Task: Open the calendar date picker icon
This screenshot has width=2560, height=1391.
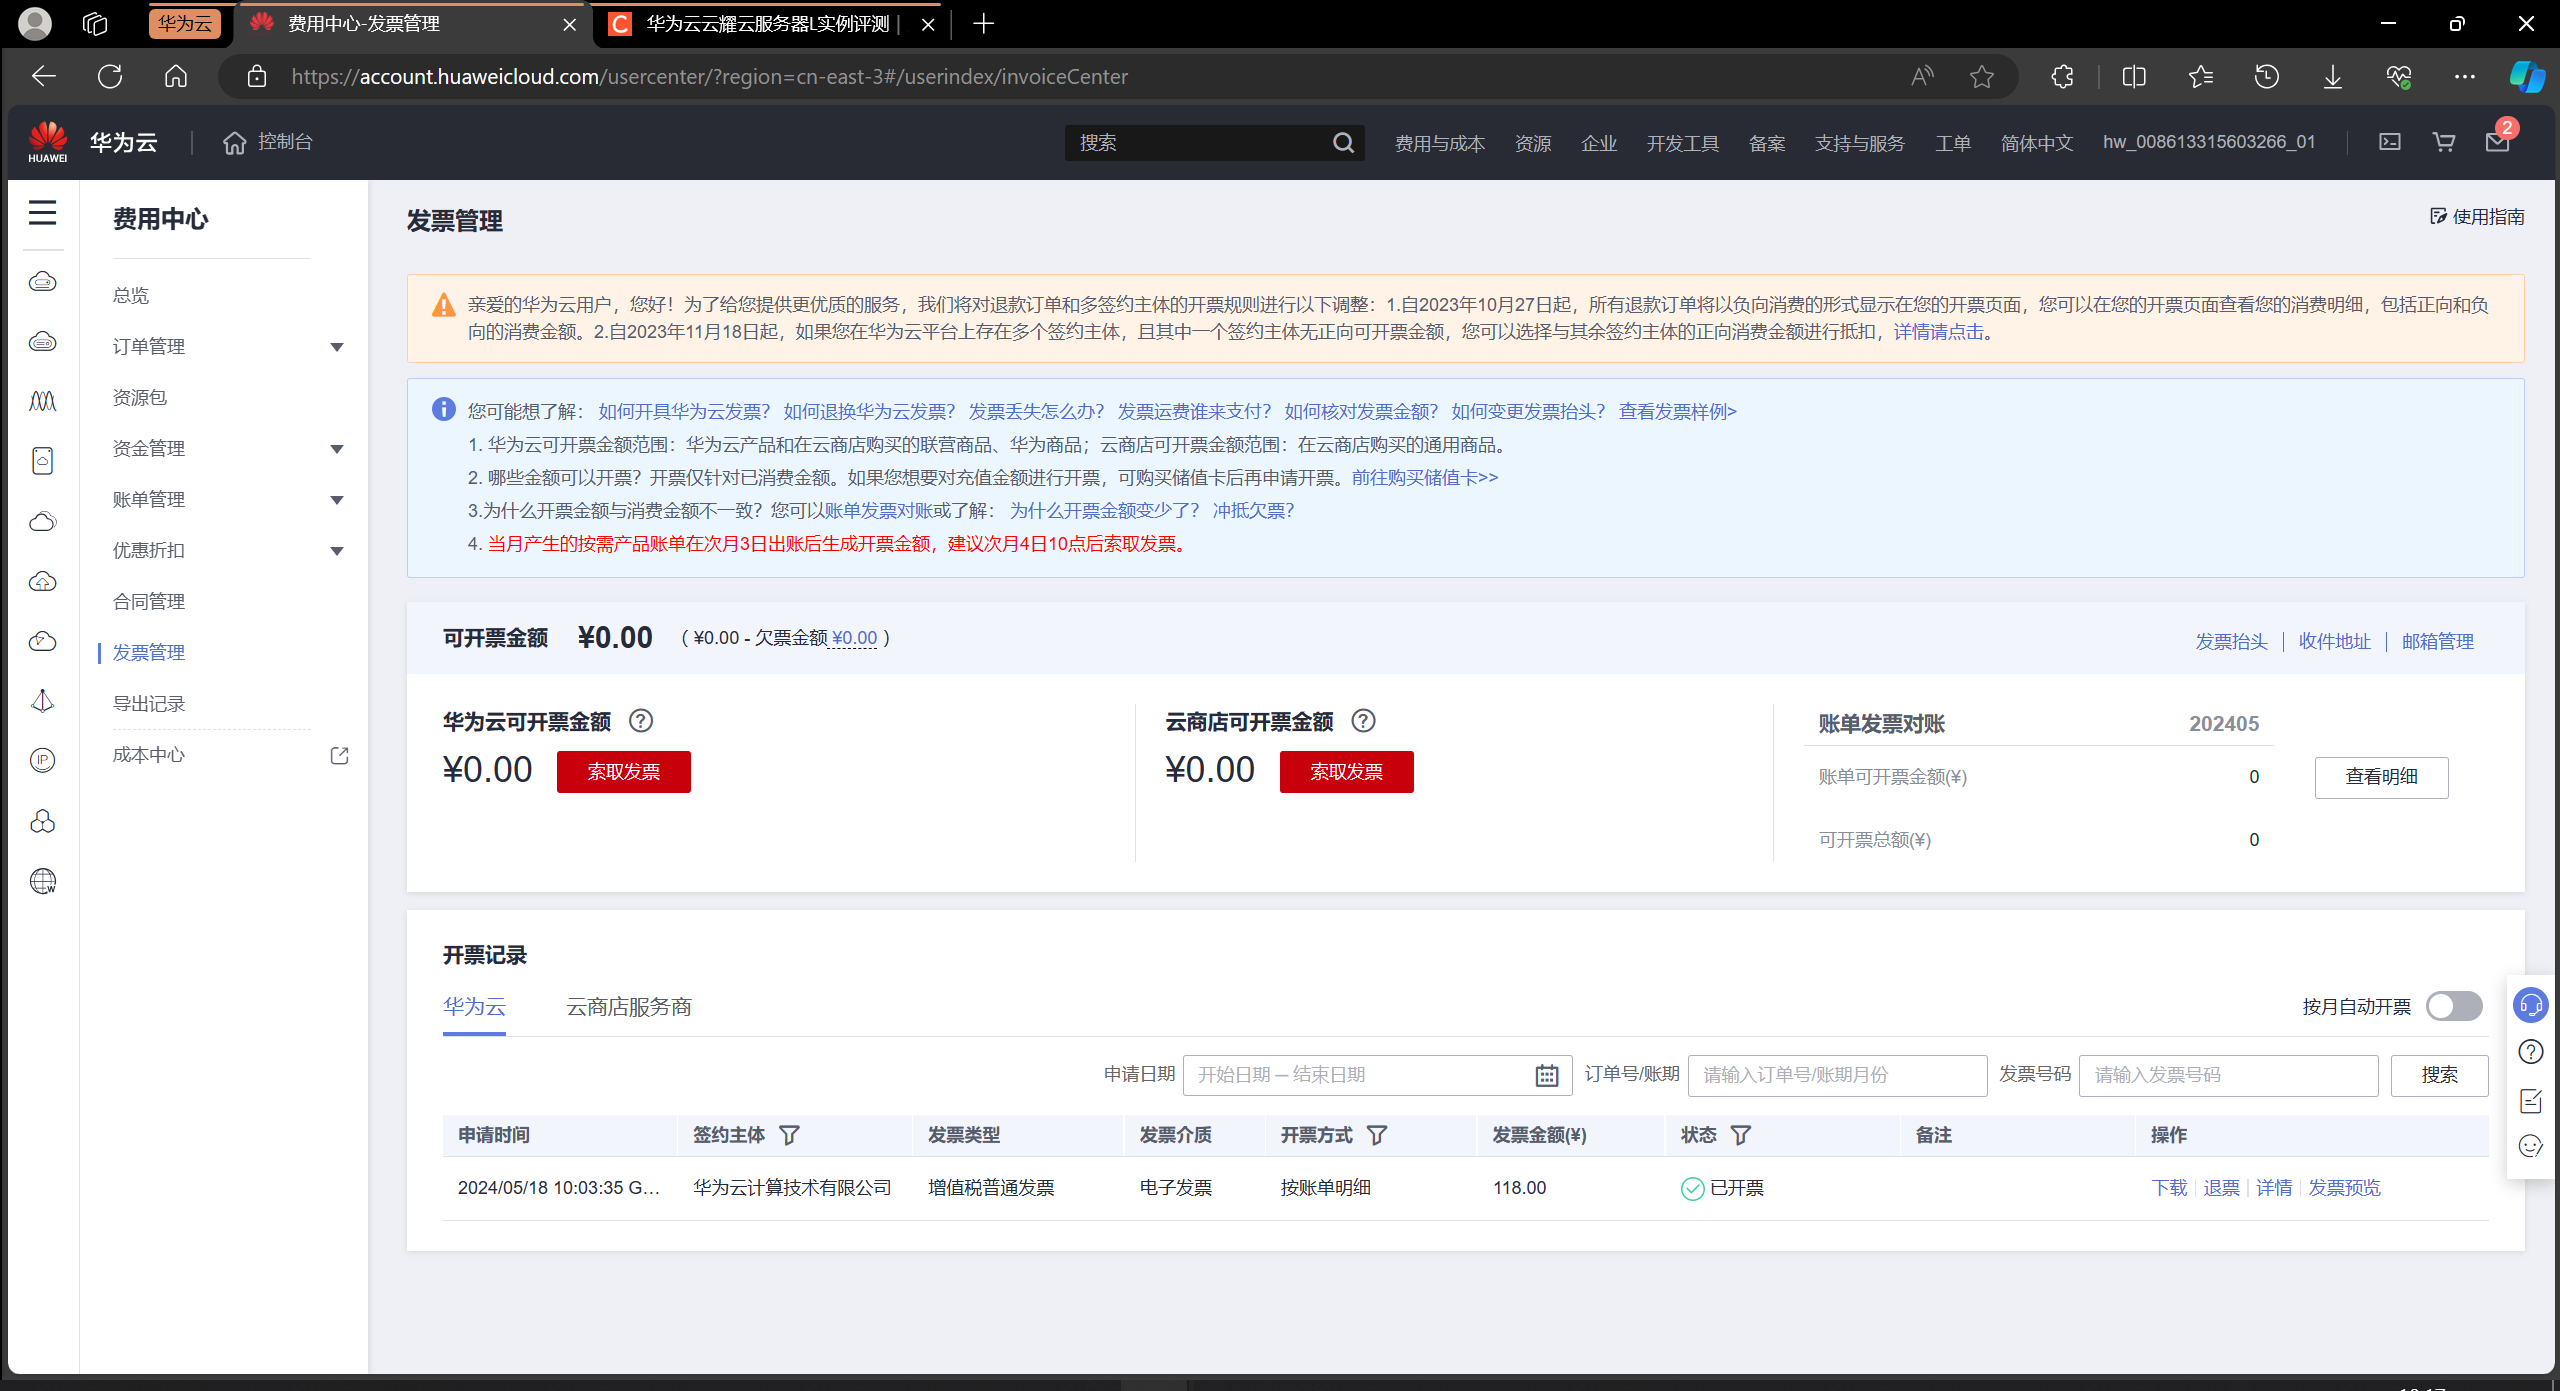Action: (1546, 1075)
